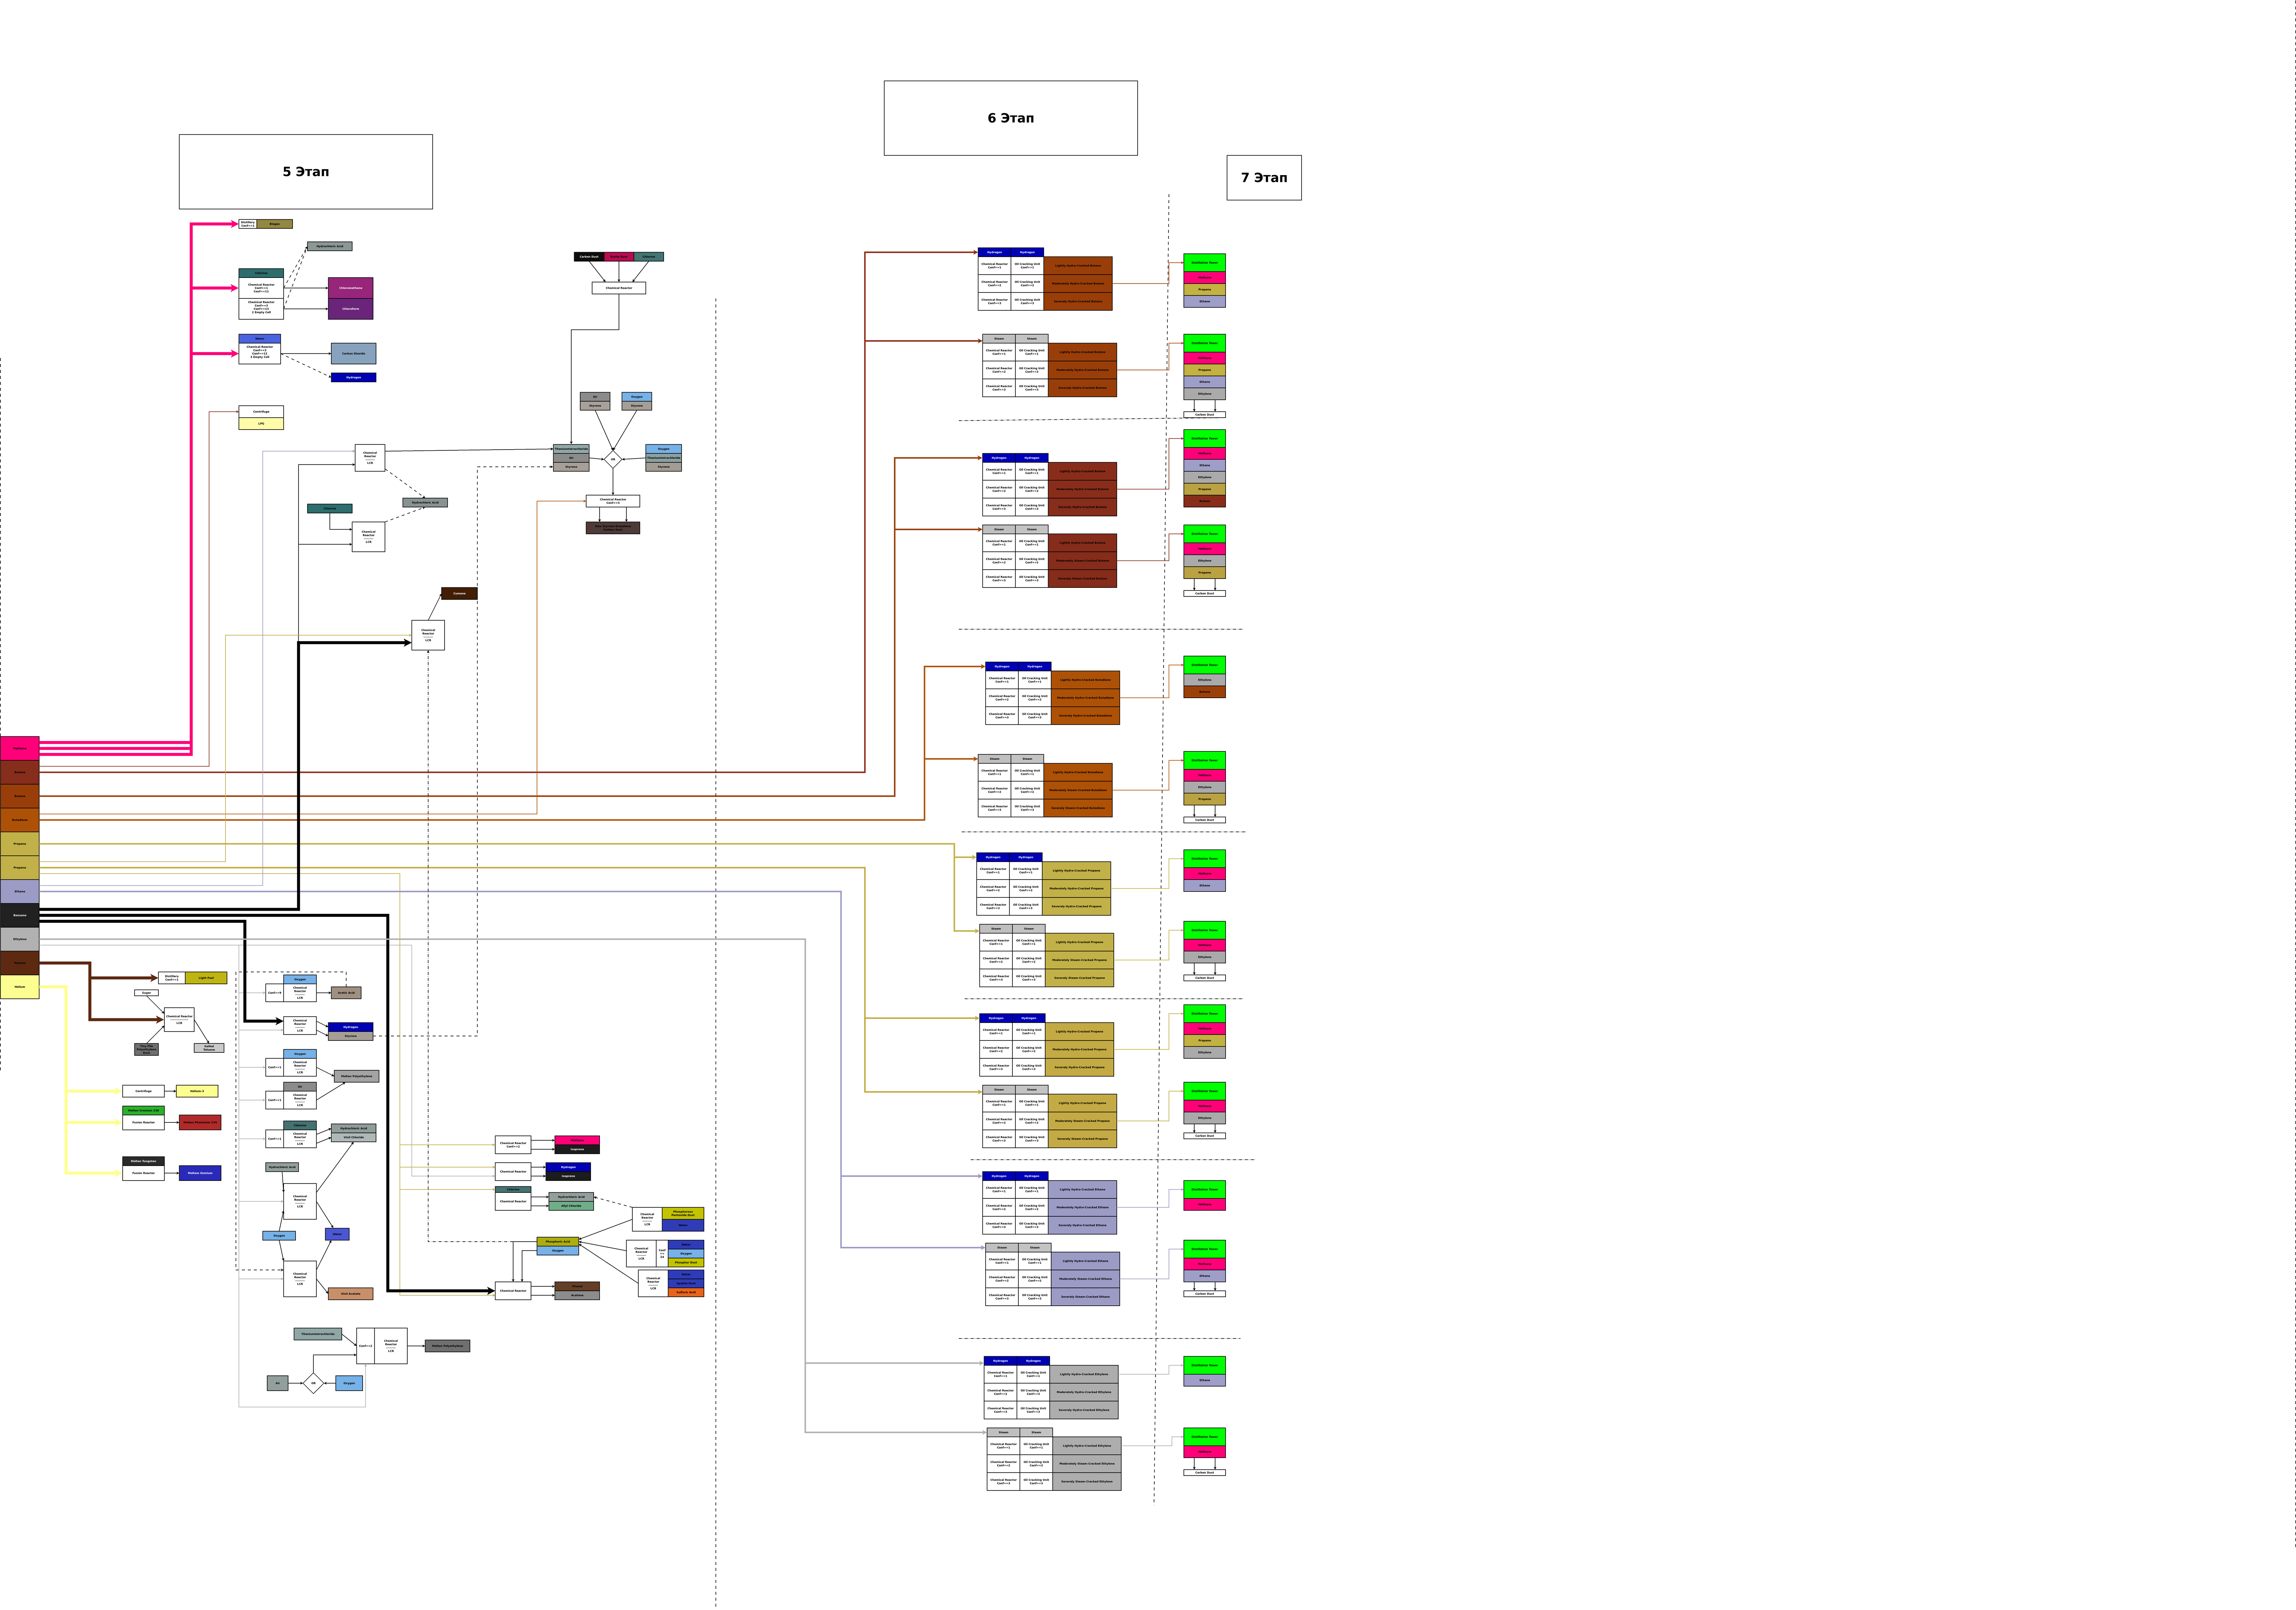Click the Conf == 24 cell near Phosphor Dust
The image size is (2296, 1610).
point(662,1254)
